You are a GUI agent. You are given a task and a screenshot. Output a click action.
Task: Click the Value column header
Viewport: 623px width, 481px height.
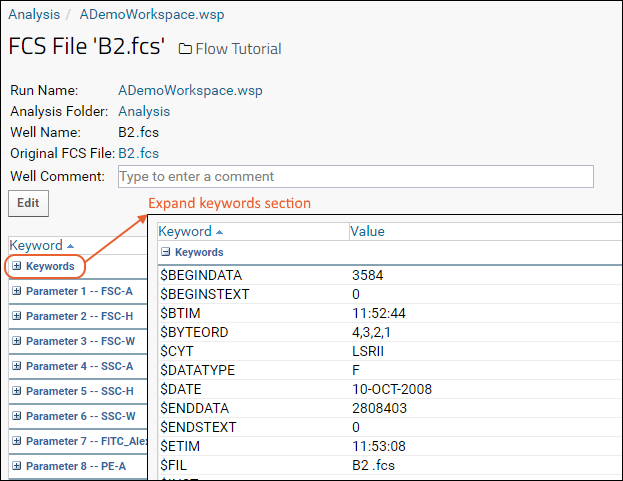pos(367,231)
